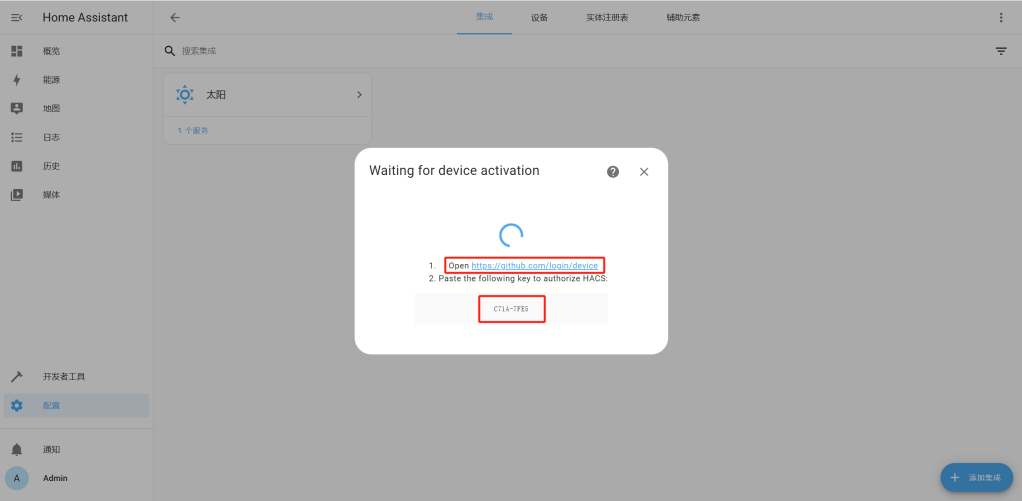
Task: Collapse the sidebar menu toggle icon
Action: coord(17,17)
